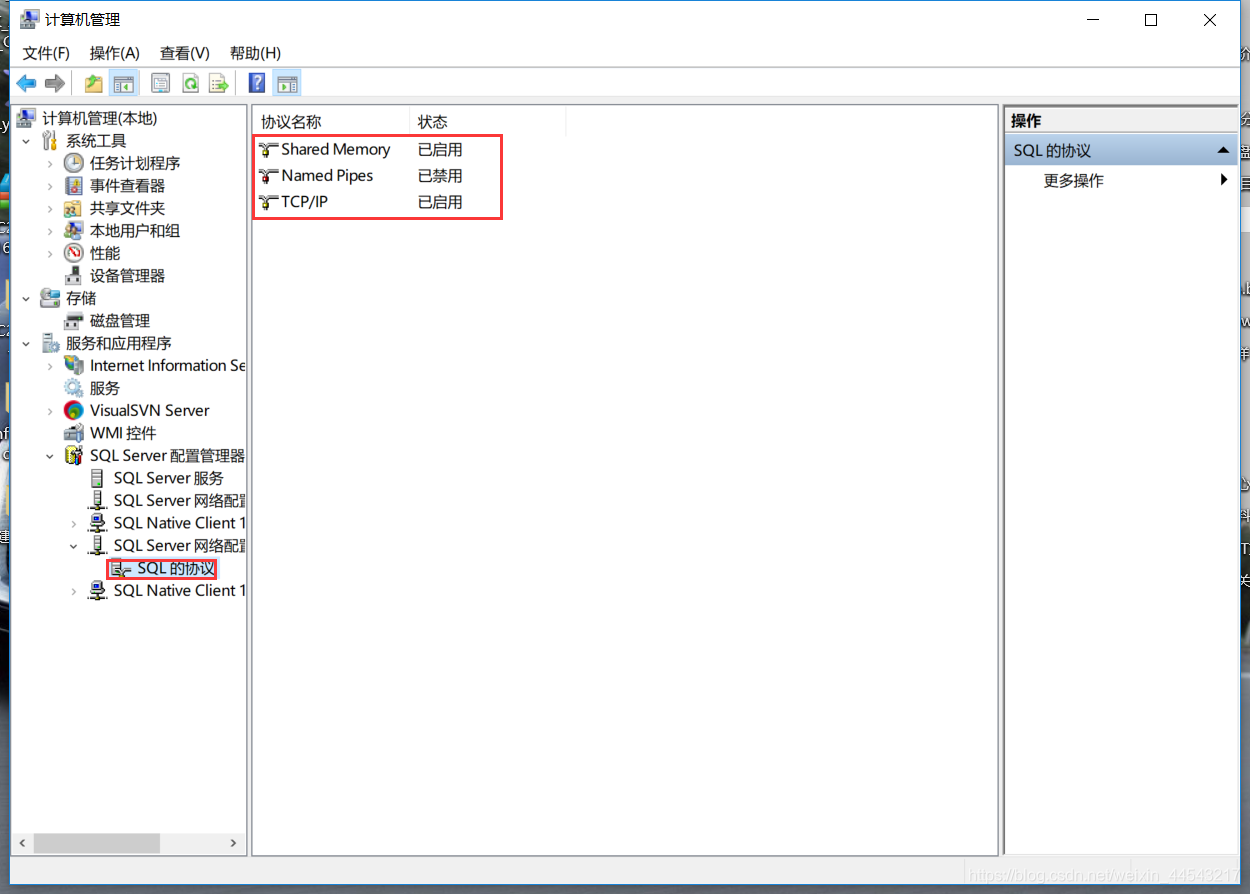This screenshot has width=1250, height=894.
Task: Select the SQL 的协议 tree node
Action: (x=176, y=568)
